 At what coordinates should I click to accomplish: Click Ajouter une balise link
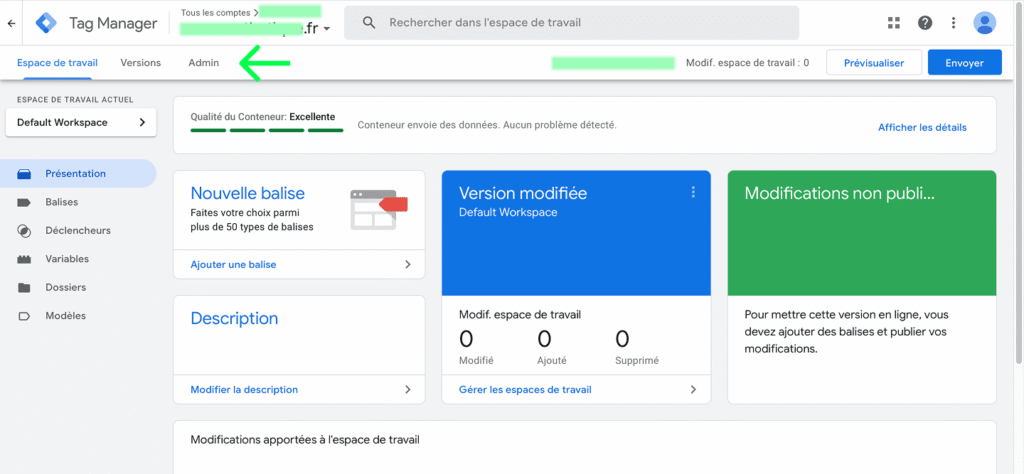click(x=233, y=265)
